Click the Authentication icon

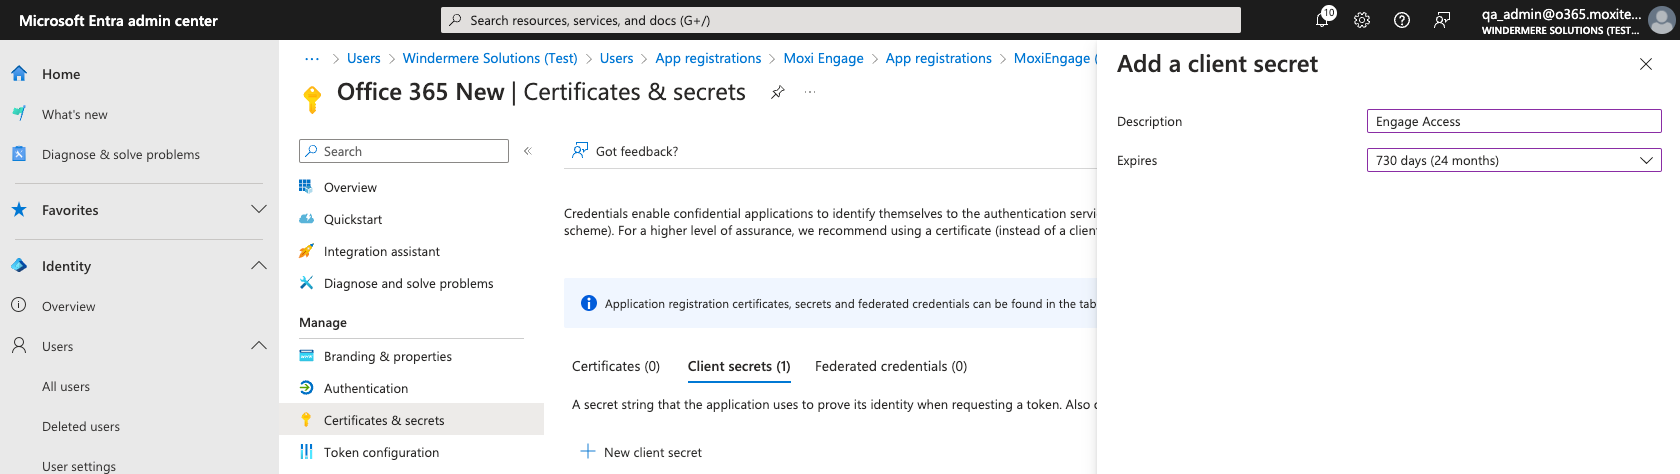point(306,388)
